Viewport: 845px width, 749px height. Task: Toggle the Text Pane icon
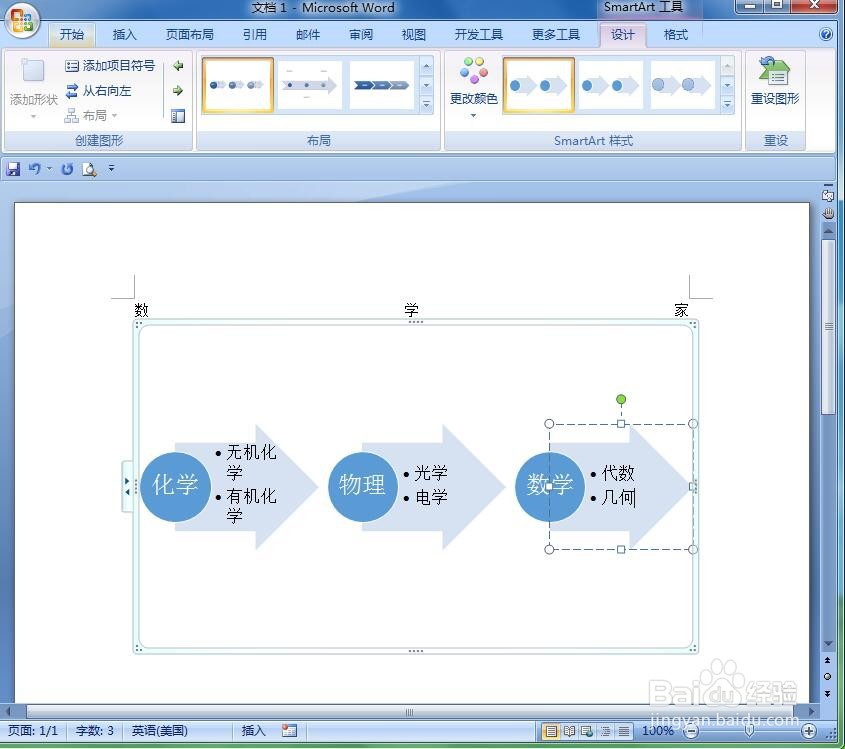(178, 116)
